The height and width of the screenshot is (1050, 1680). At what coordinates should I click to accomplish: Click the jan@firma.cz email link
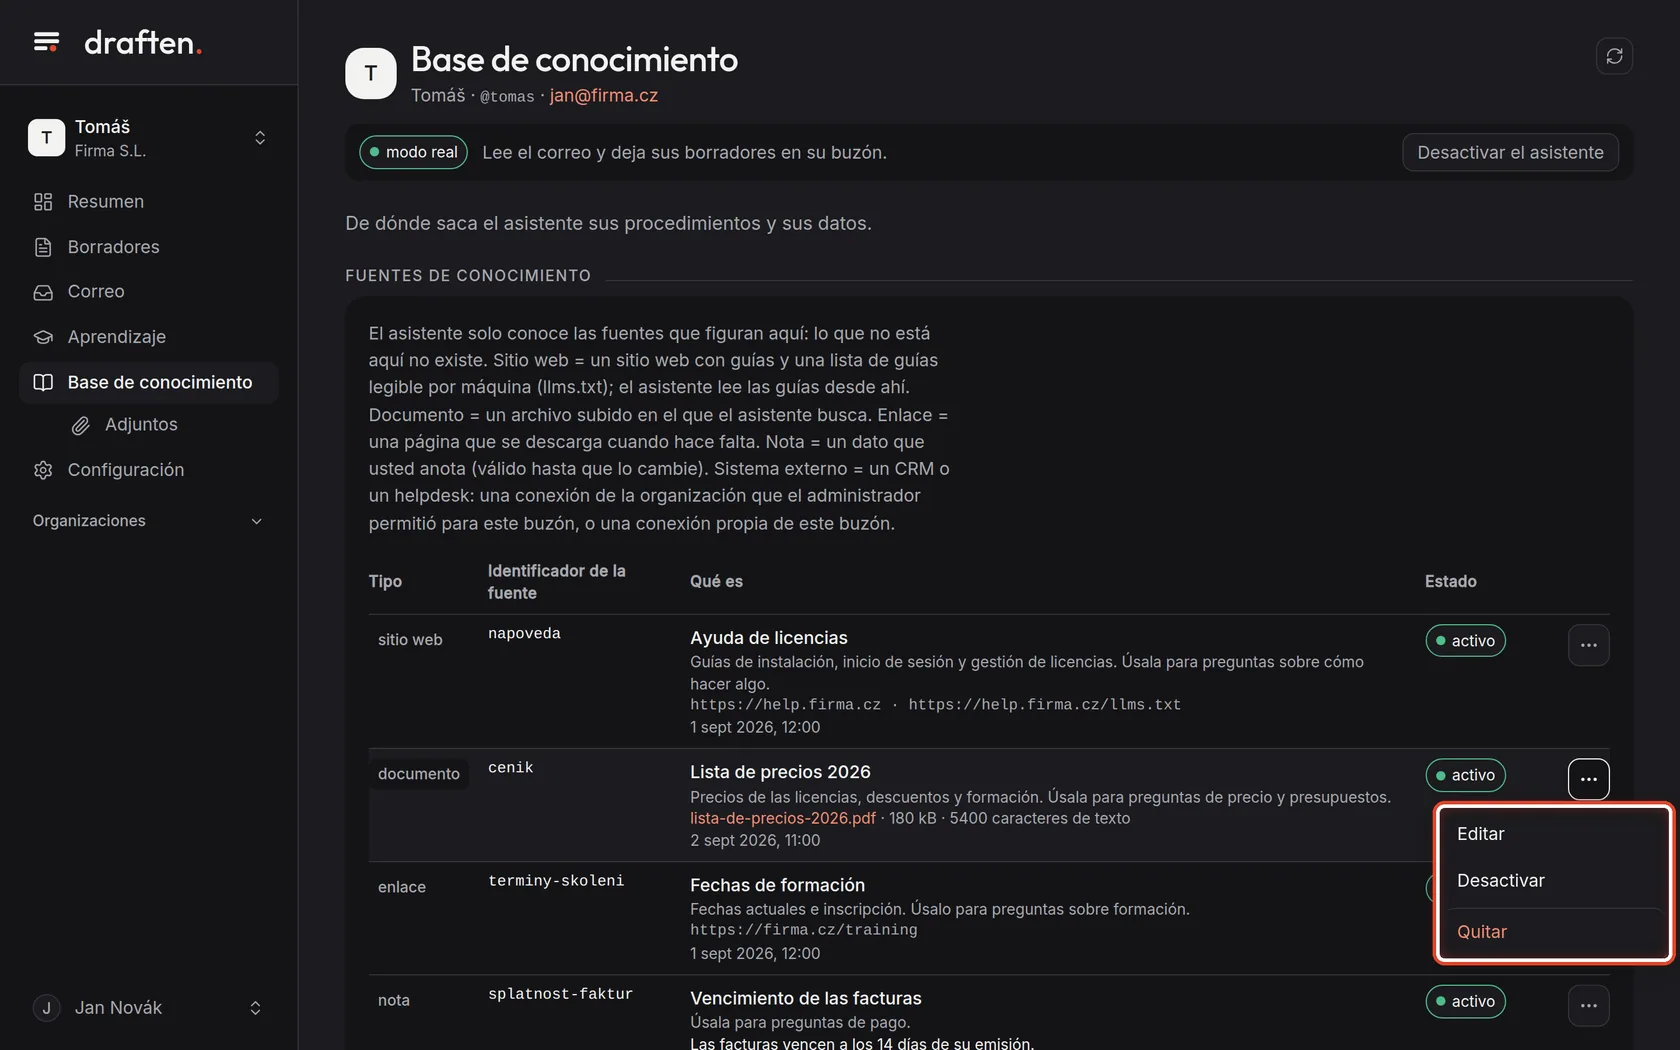tap(603, 96)
